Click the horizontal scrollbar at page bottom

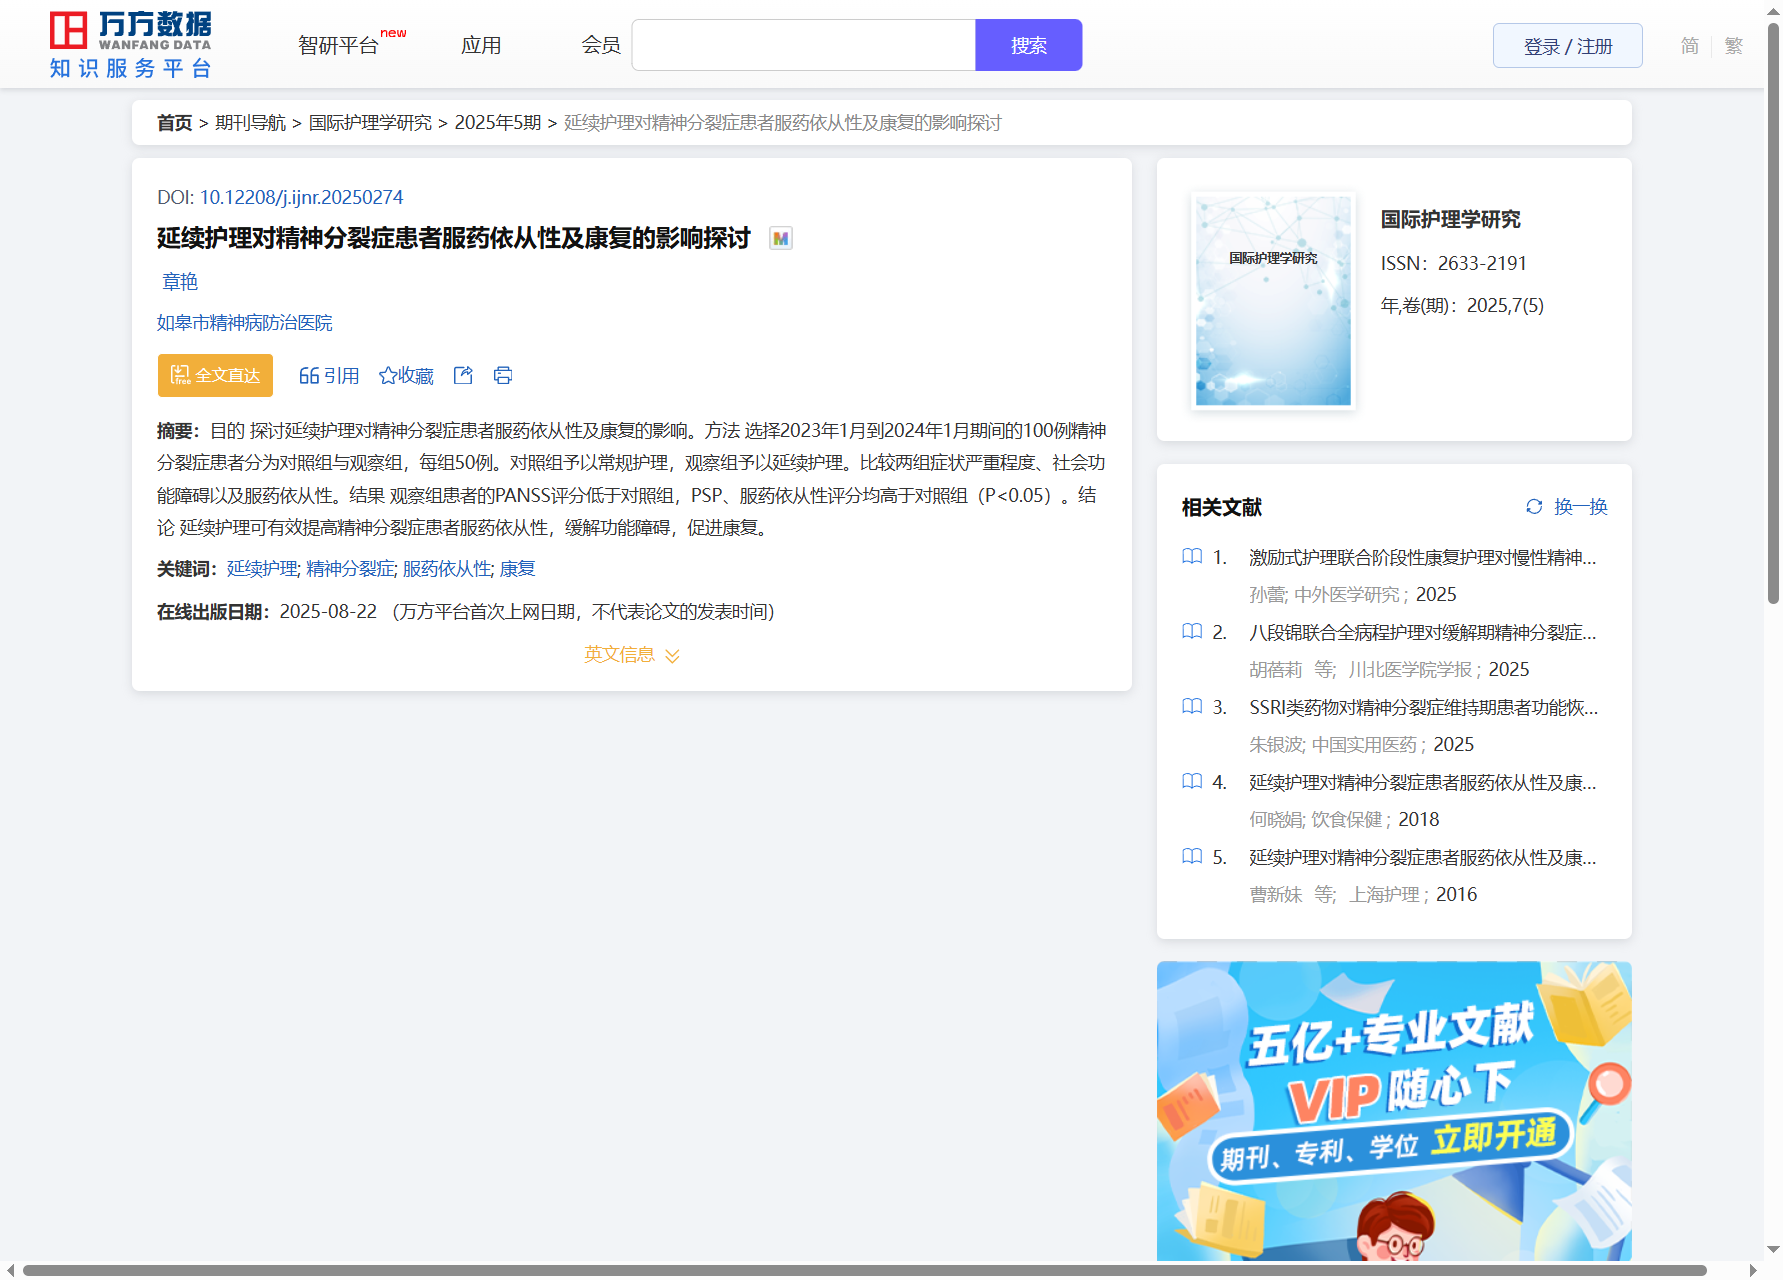coord(864,1270)
